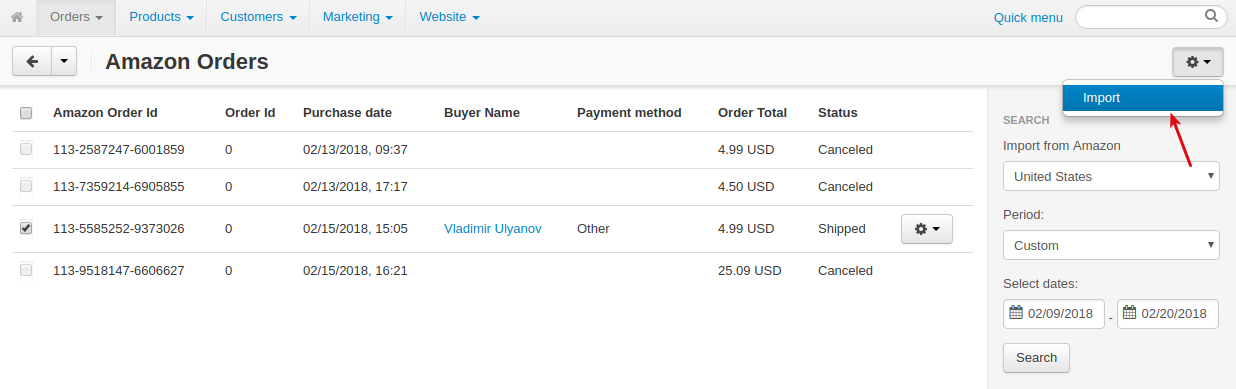The height and width of the screenshot is (389, 1236).
Task: Click order id 113-9518147-6606627
Action: (119, 270)
